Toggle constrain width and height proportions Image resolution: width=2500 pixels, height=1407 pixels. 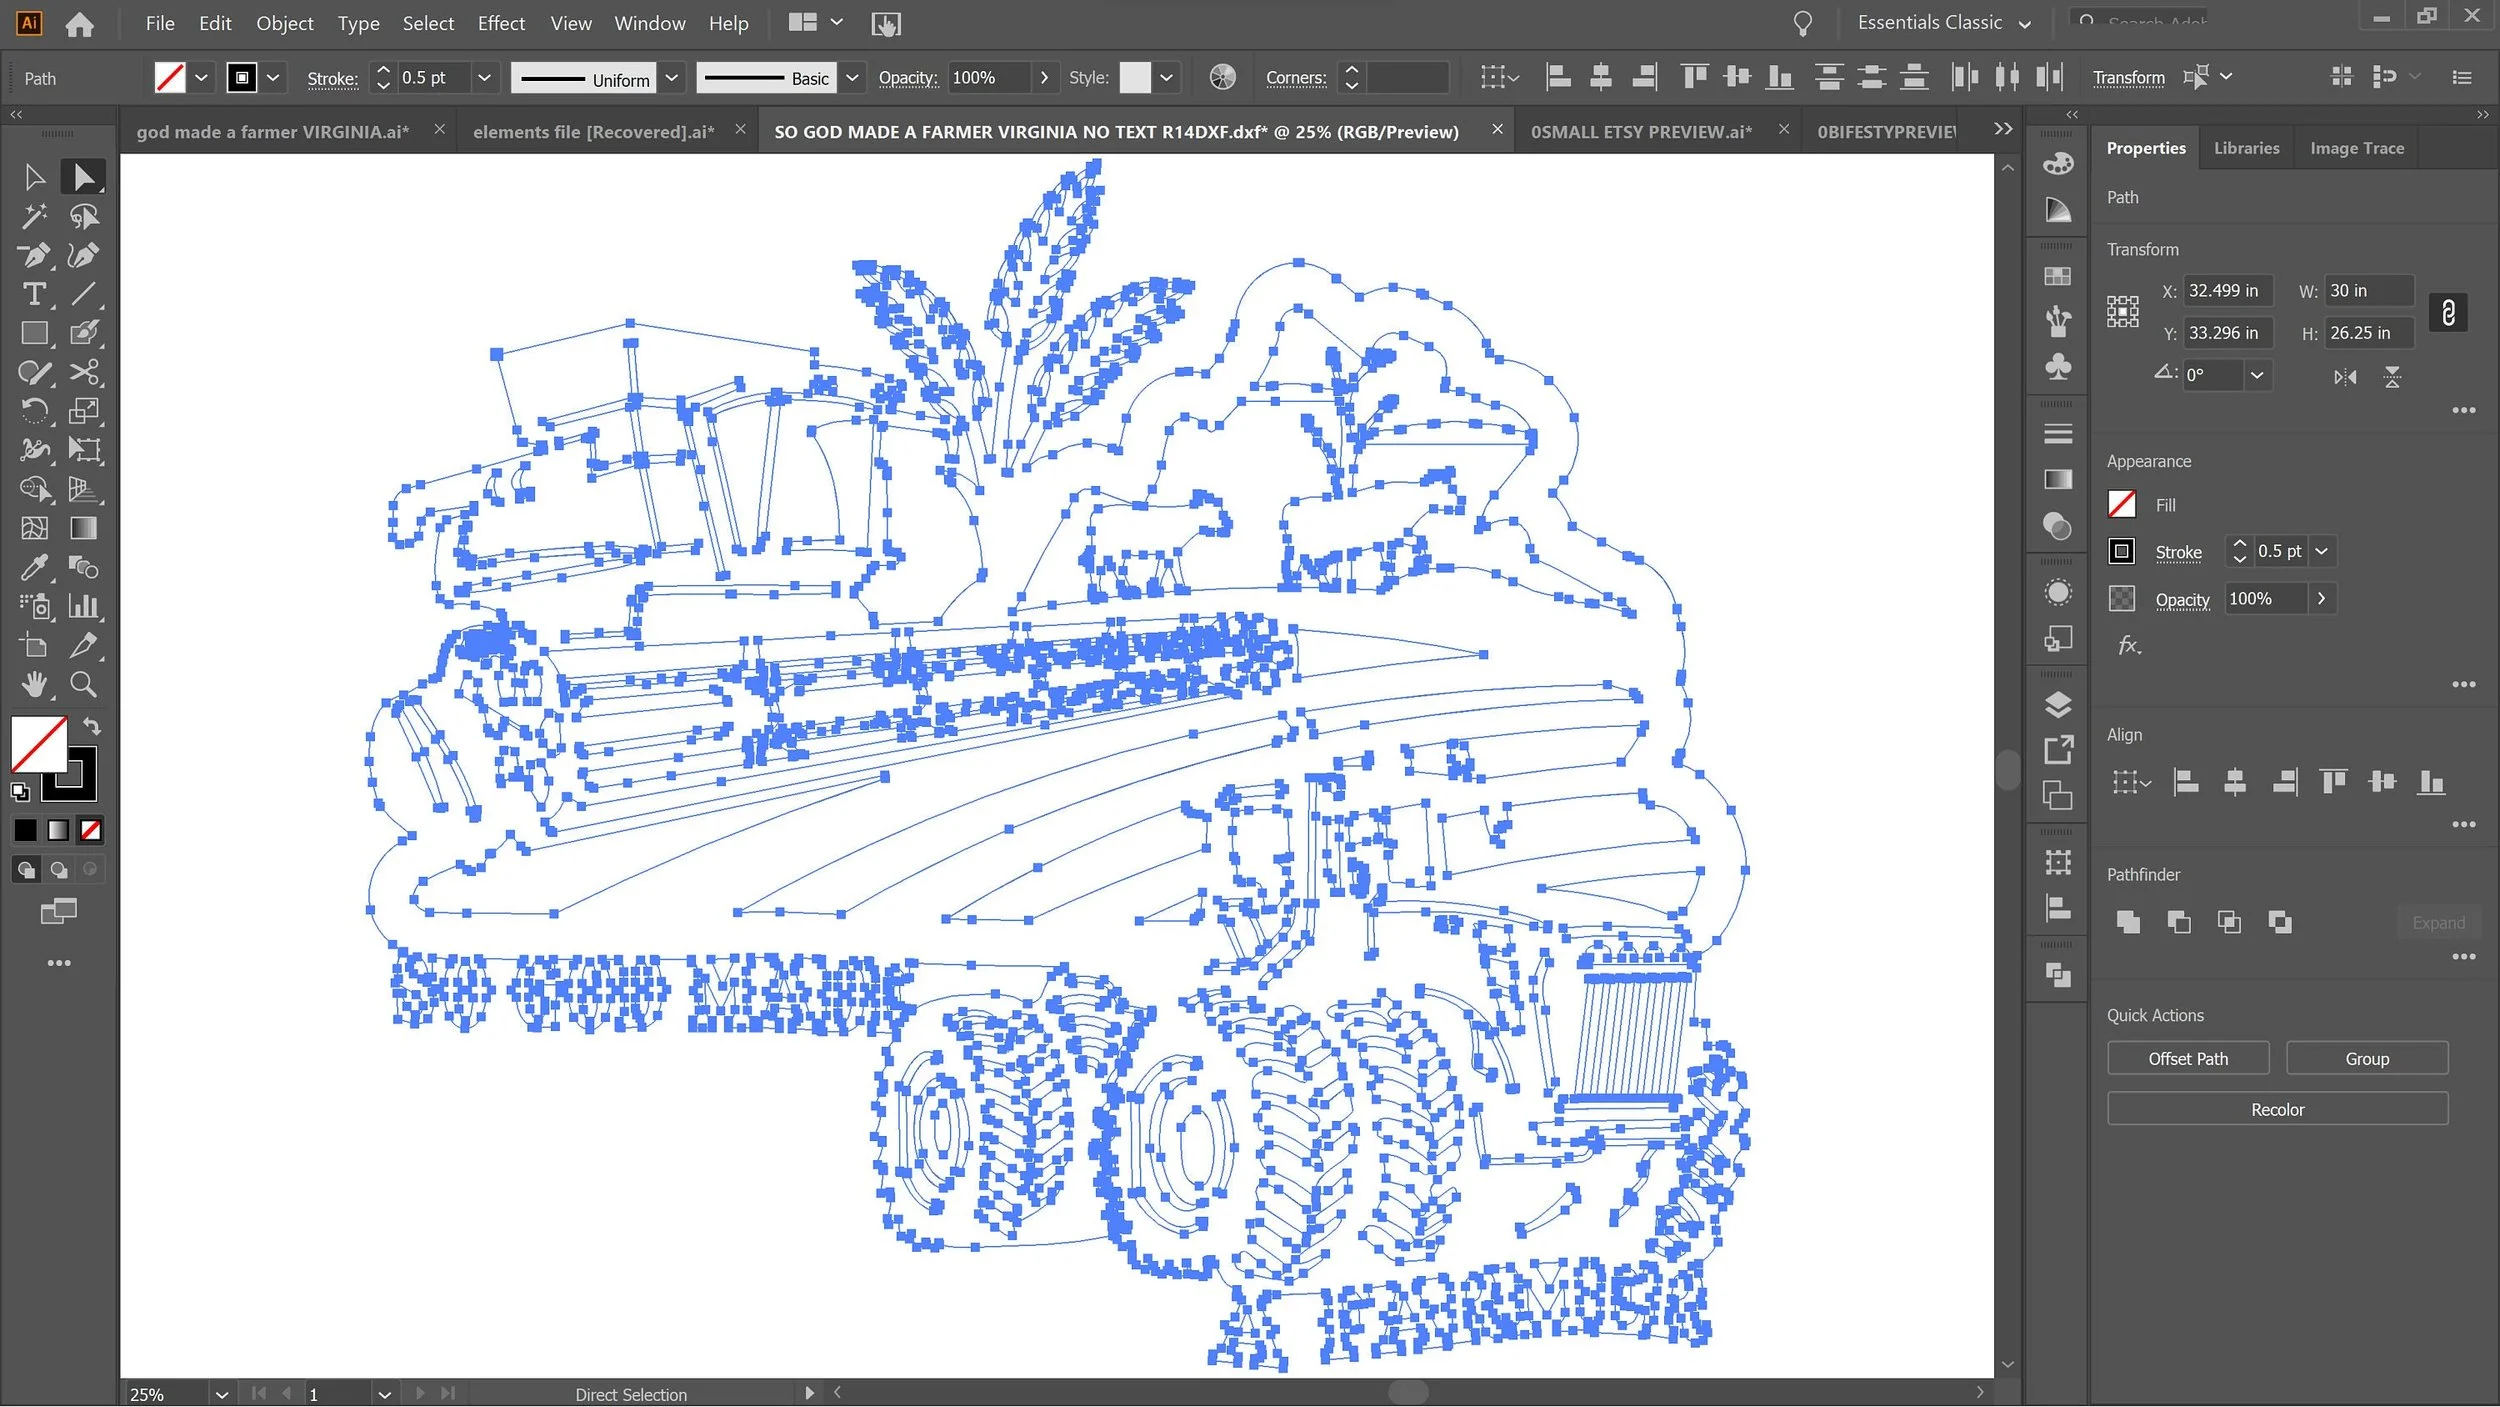point(2447,313)
